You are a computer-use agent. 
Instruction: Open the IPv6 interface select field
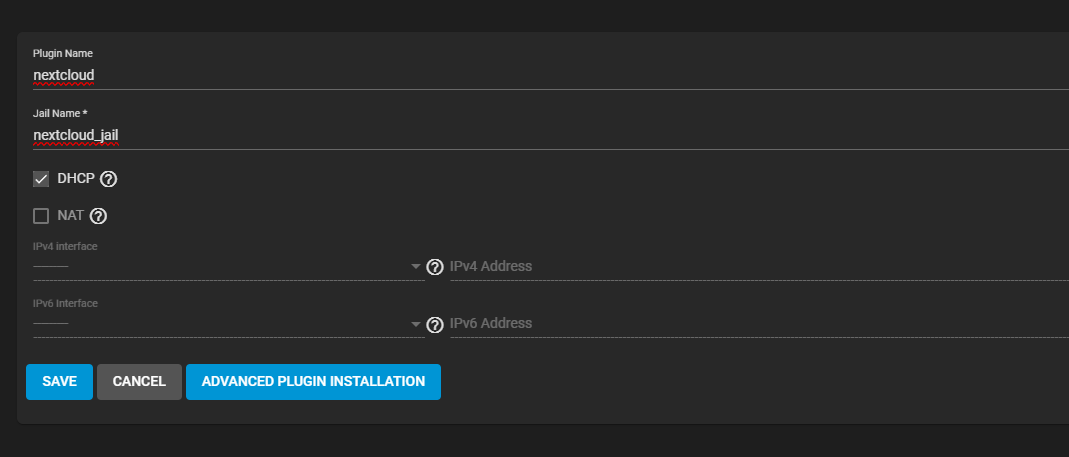coord(220,324)
